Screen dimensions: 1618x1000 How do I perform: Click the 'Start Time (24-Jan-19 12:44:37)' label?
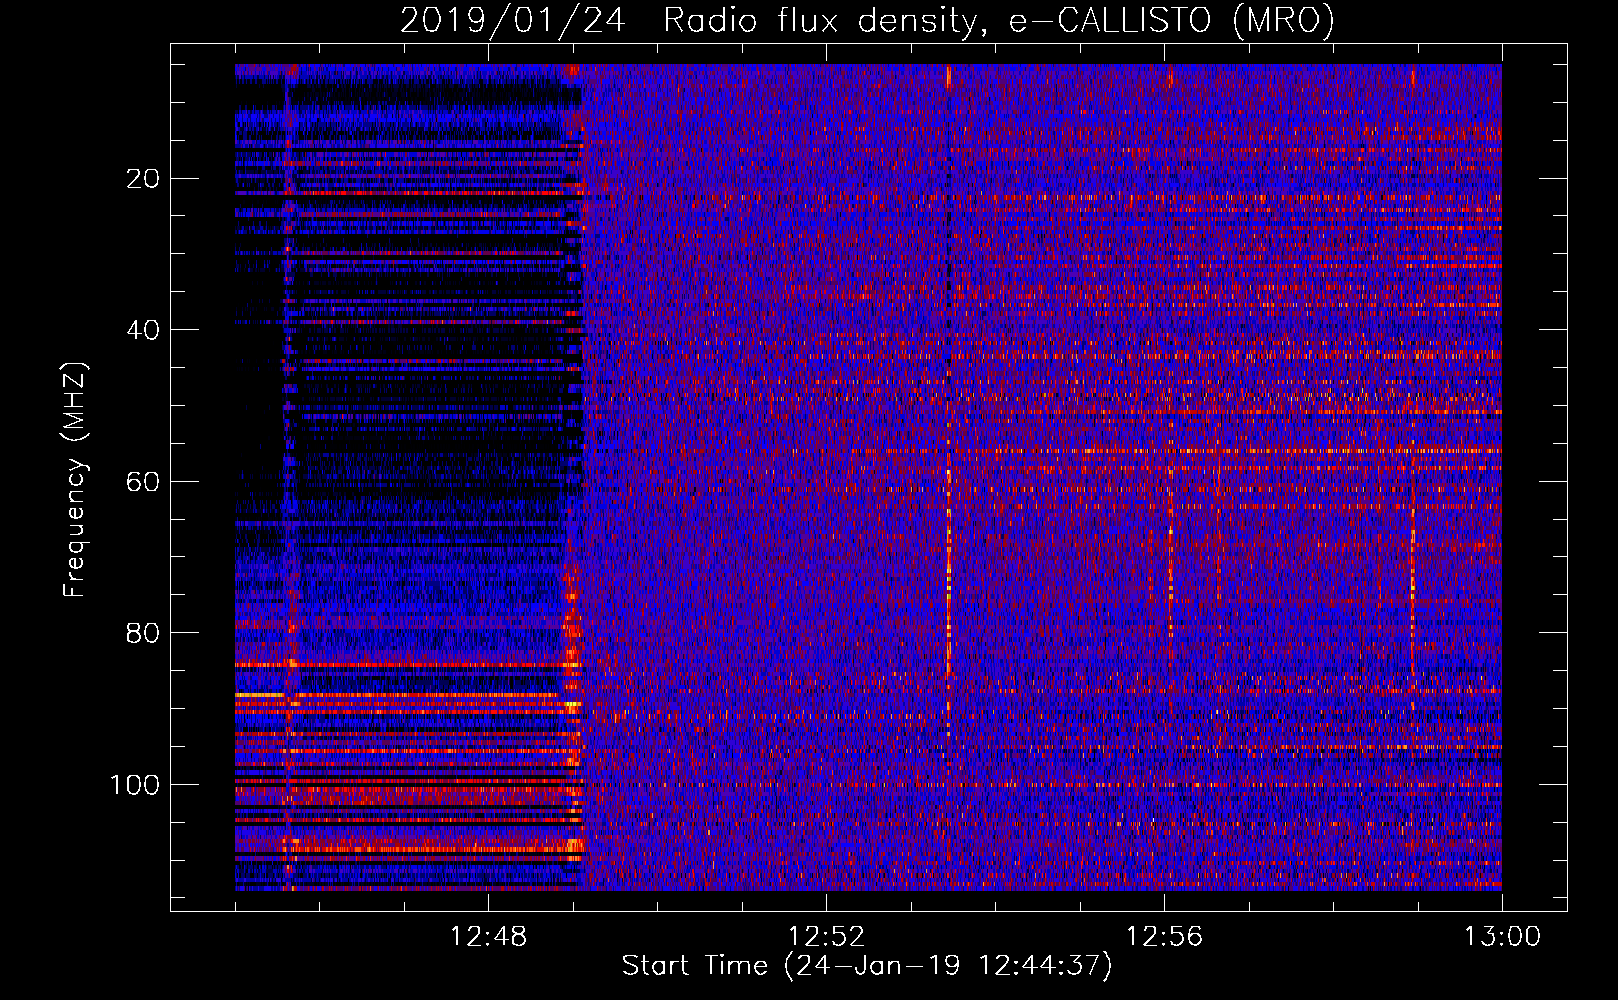coord(867,966)
